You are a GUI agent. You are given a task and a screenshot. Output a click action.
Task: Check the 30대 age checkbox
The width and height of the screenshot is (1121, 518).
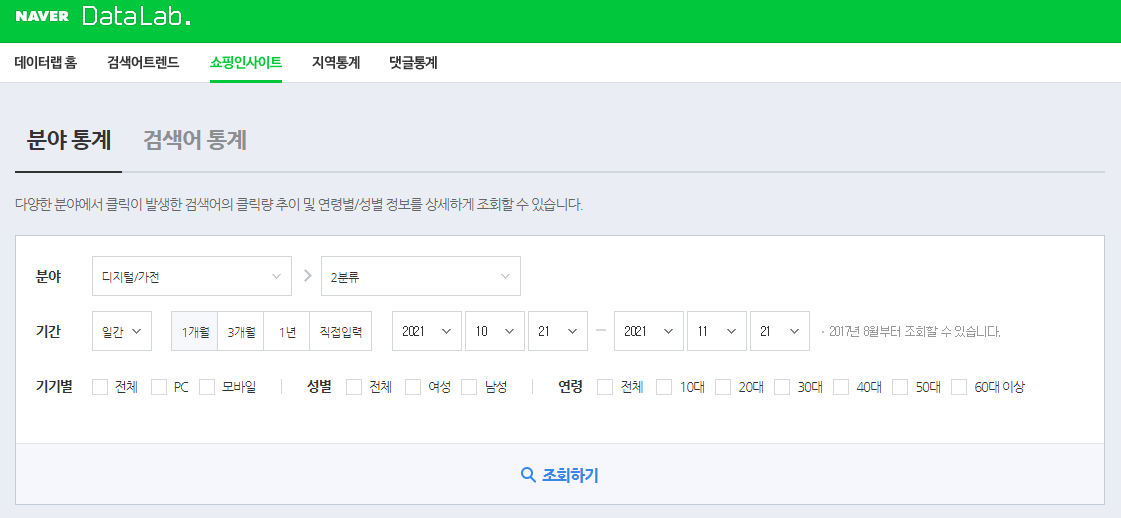[x=782, y=387]
